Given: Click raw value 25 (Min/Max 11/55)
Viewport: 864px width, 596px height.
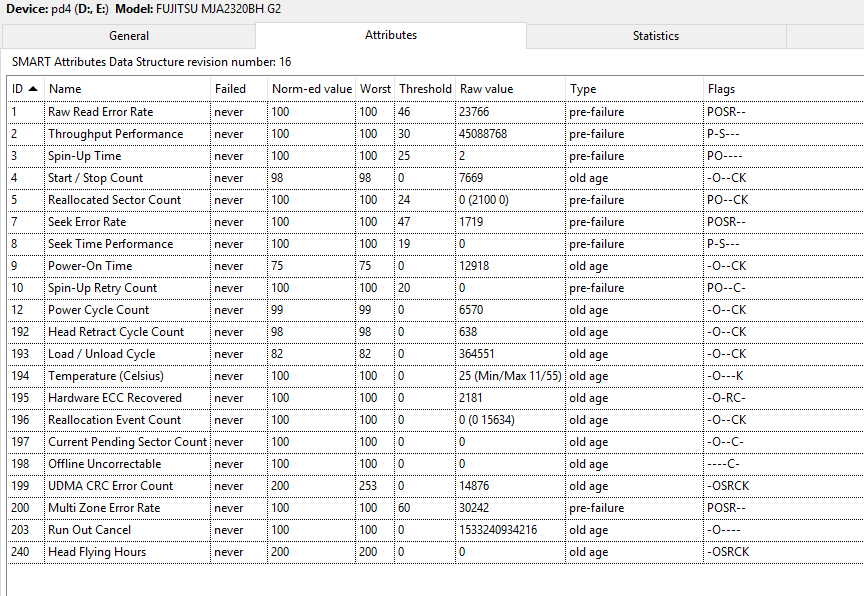Looking at the screenshot, I should (x=510, y=376).
